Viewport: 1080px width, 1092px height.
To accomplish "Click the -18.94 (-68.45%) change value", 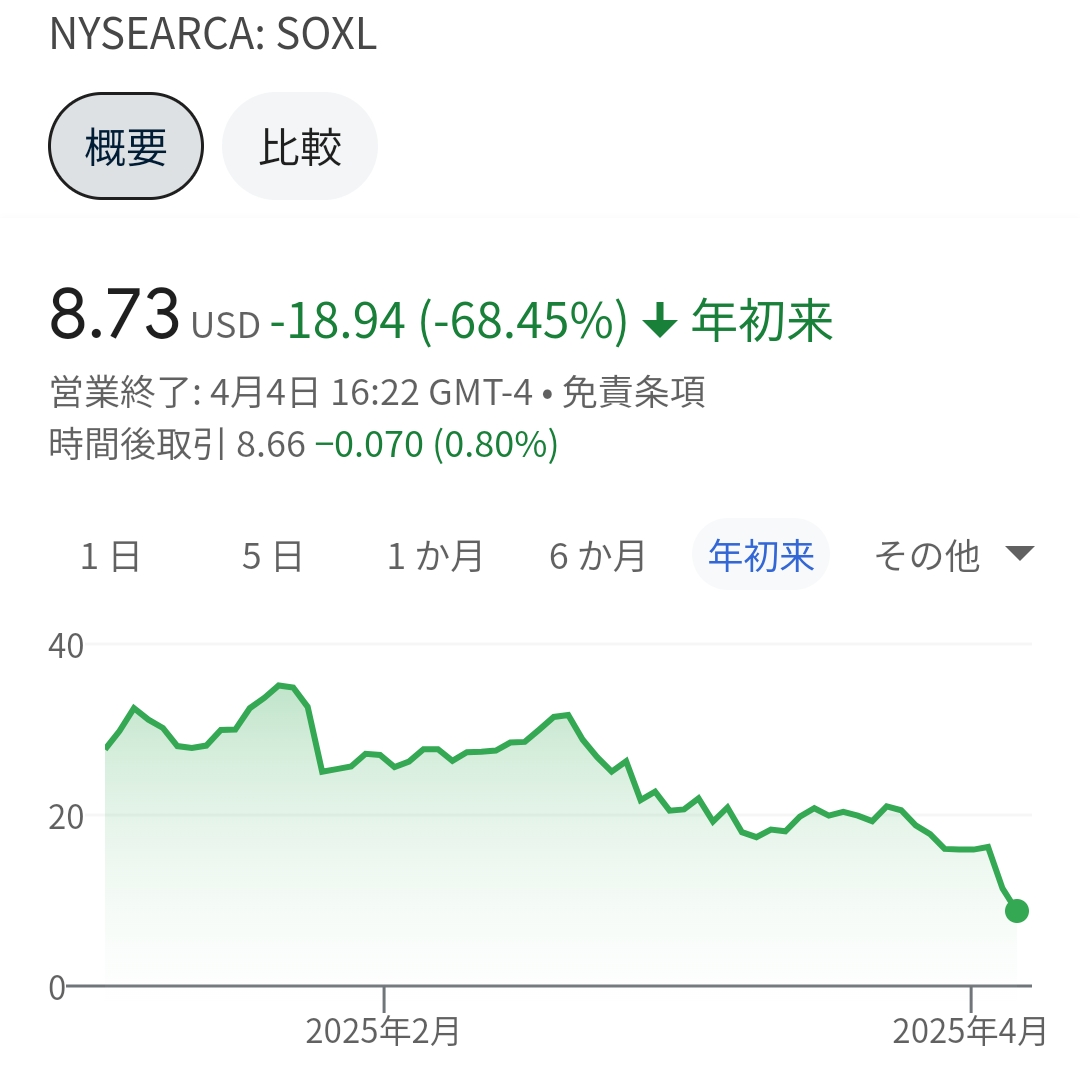I will (448, 321).
